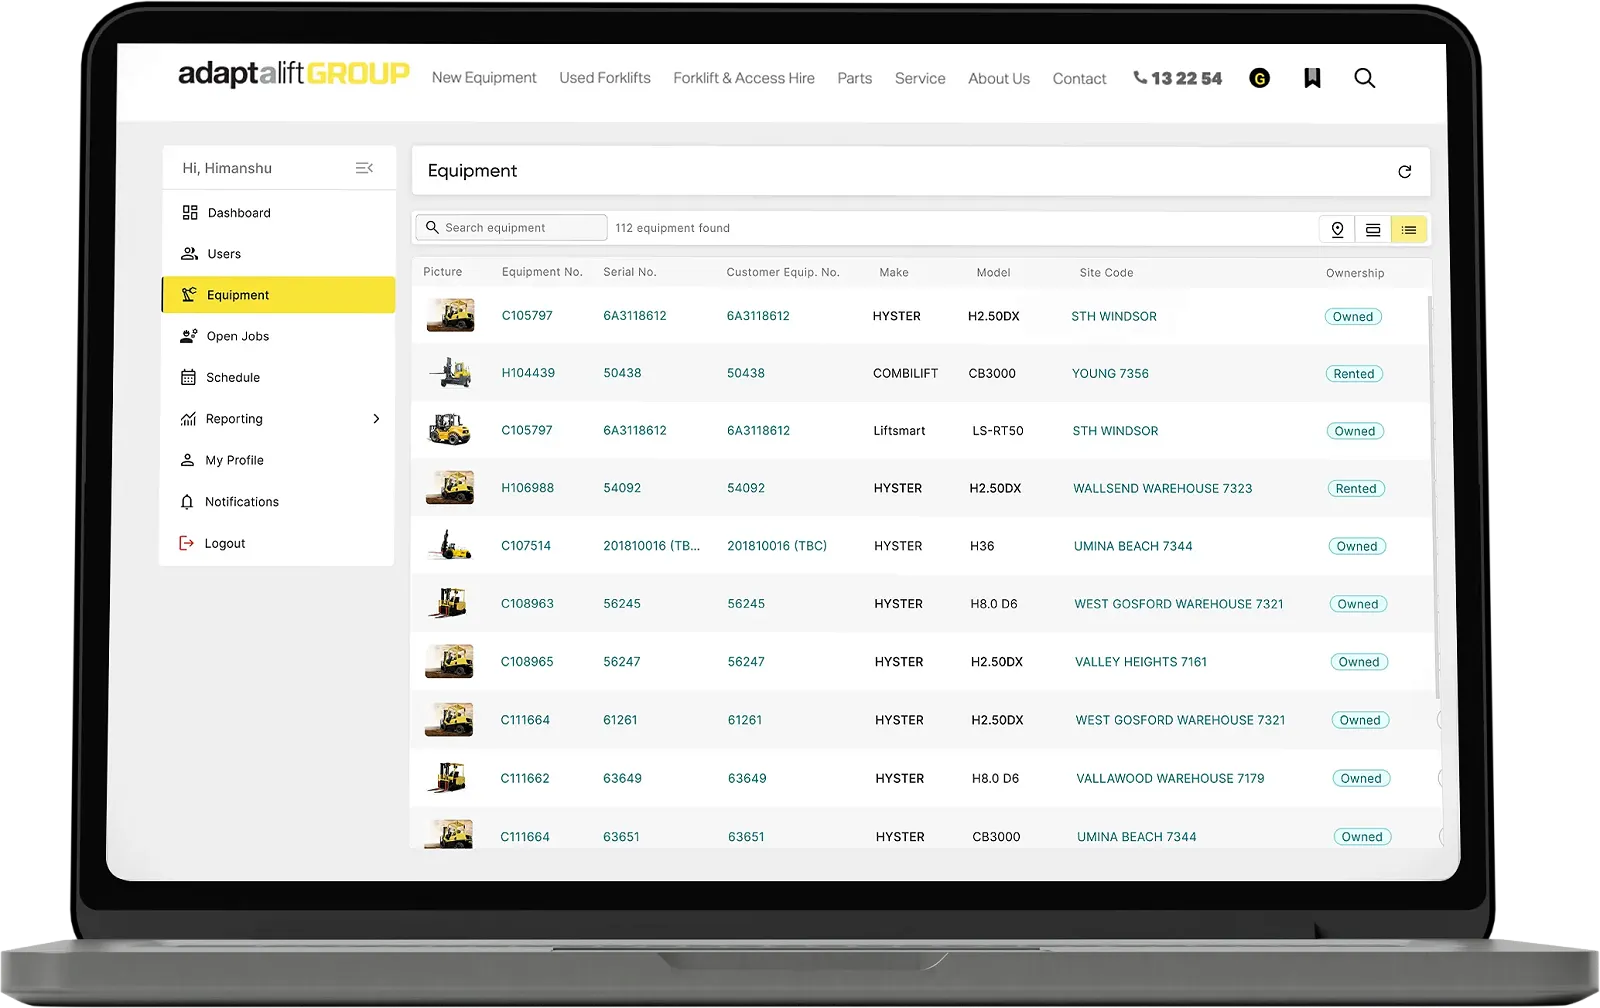1600x1008 pixels.
Task: Open Notifications in the sidebar
Action: click(278, 502)
